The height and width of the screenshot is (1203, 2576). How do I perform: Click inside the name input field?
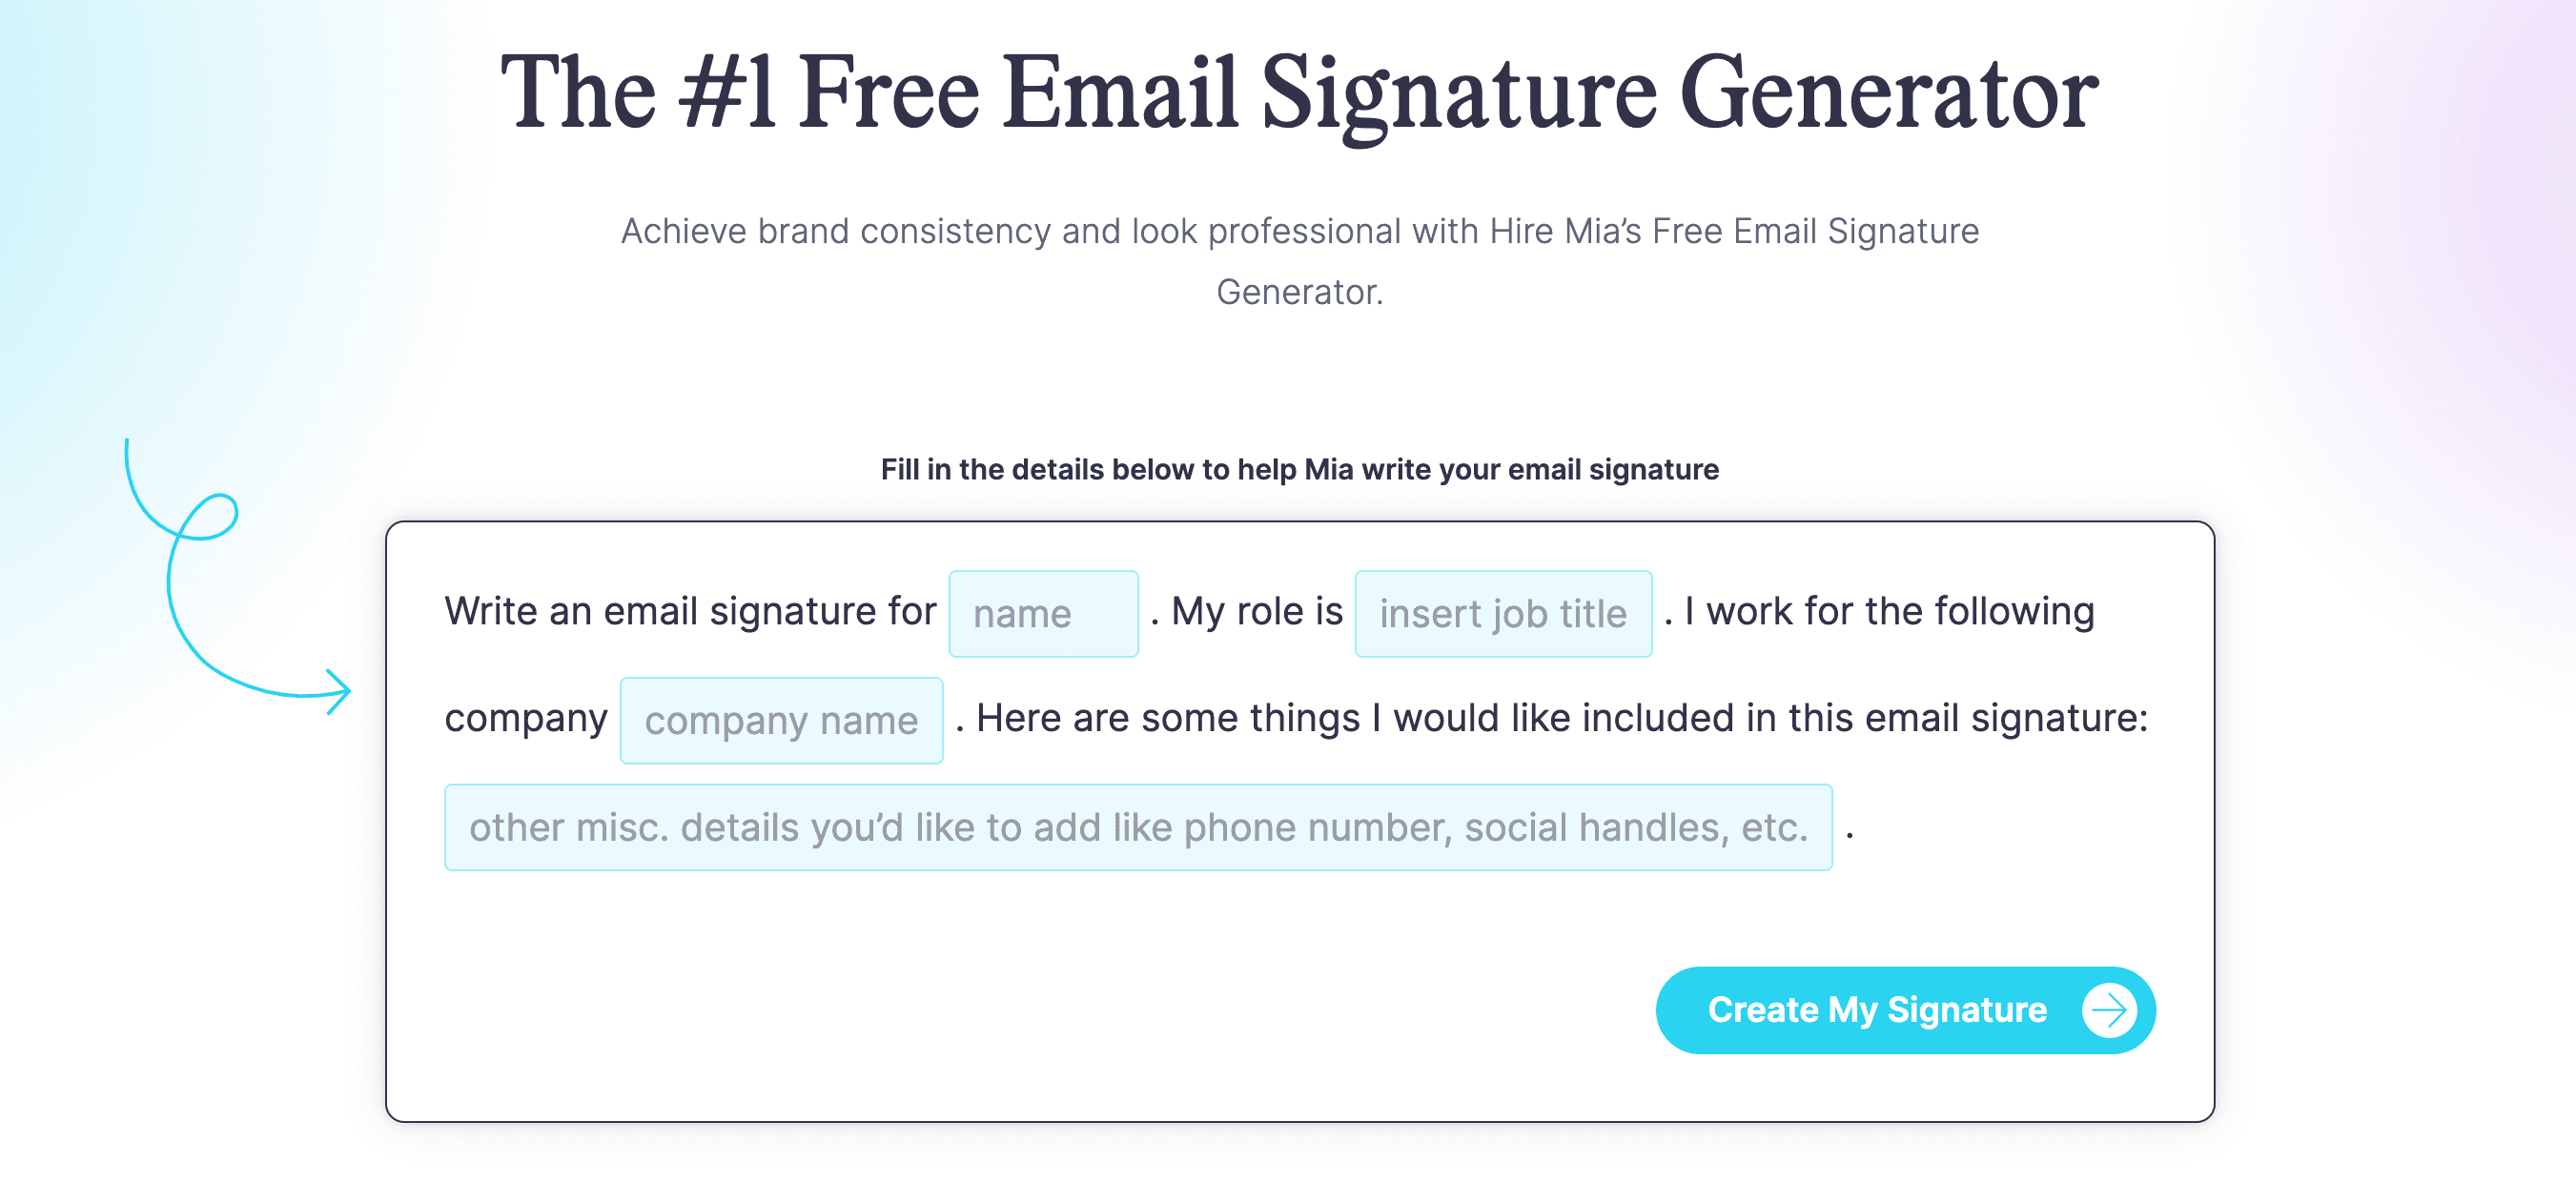pos(1043,612)
